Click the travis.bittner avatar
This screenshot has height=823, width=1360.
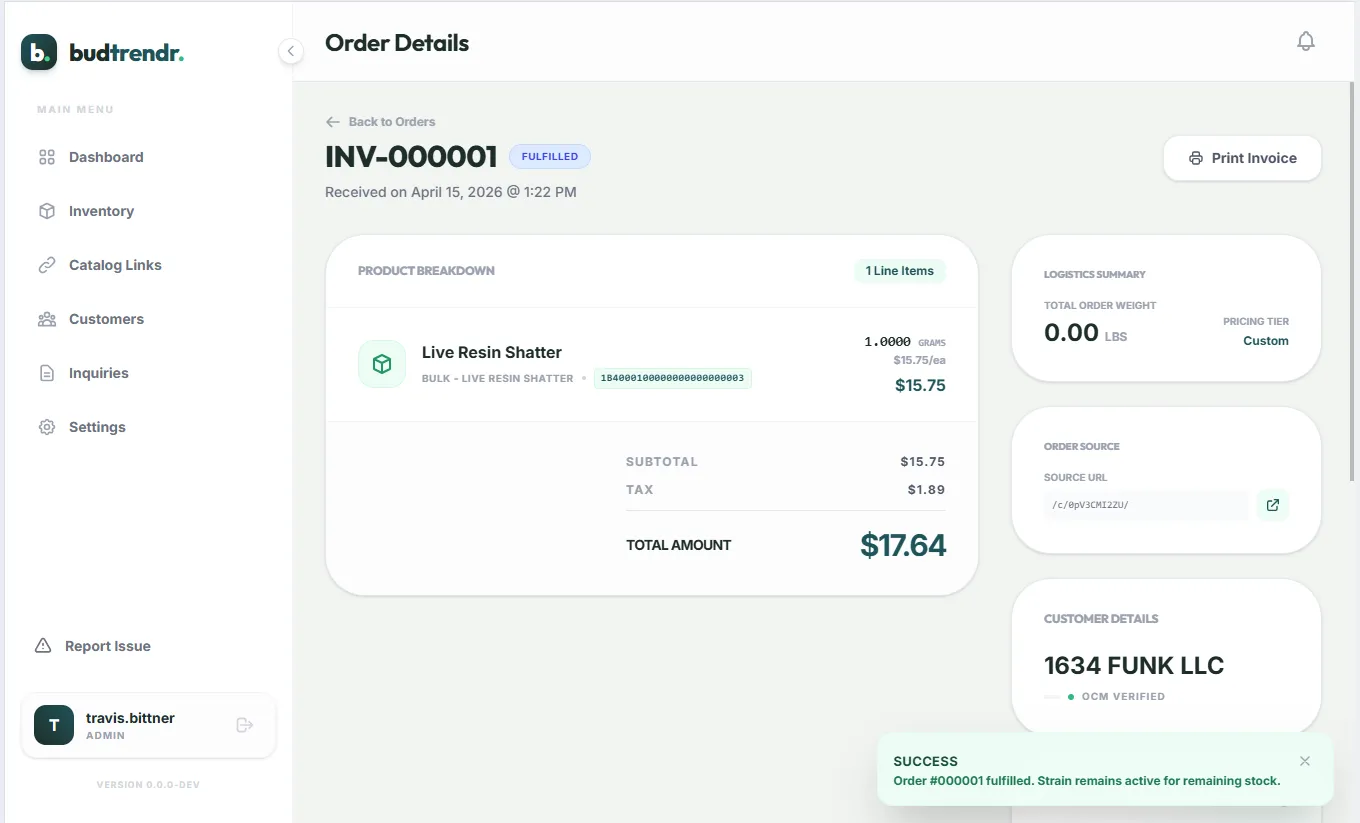(54, 725)
